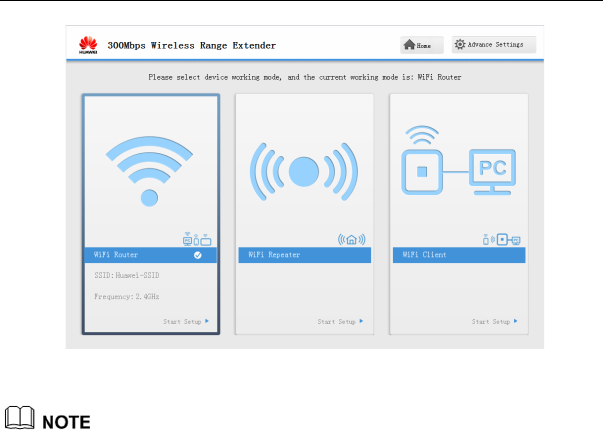Toggle the WiFi Router checkmark
Viewport: 603px width, 430px height.
(x=198, y=255)
